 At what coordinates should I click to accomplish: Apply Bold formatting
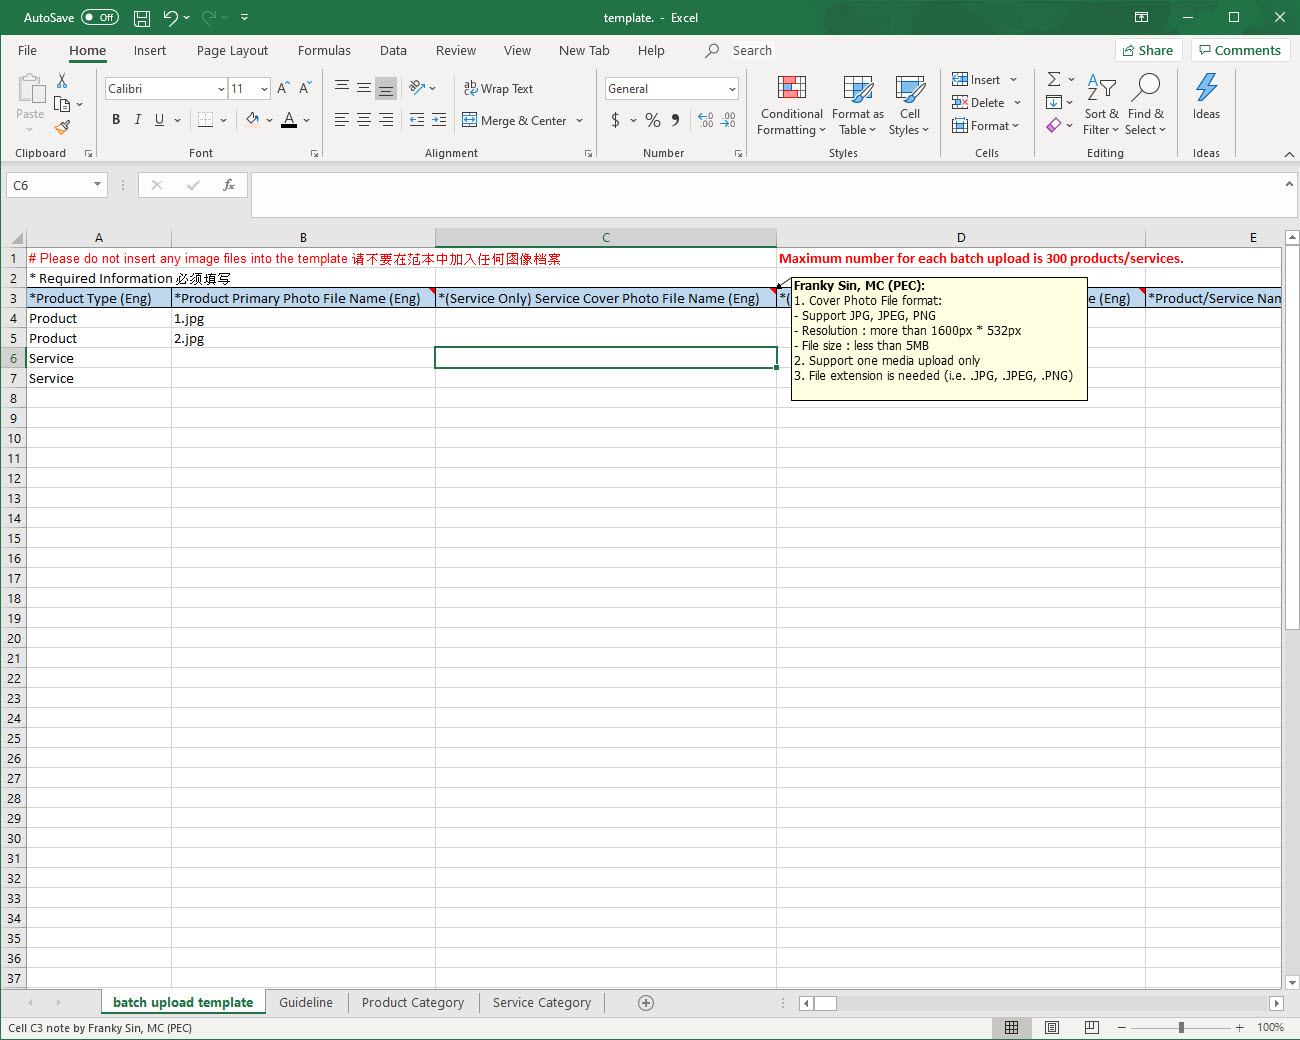tap(116, 120)
